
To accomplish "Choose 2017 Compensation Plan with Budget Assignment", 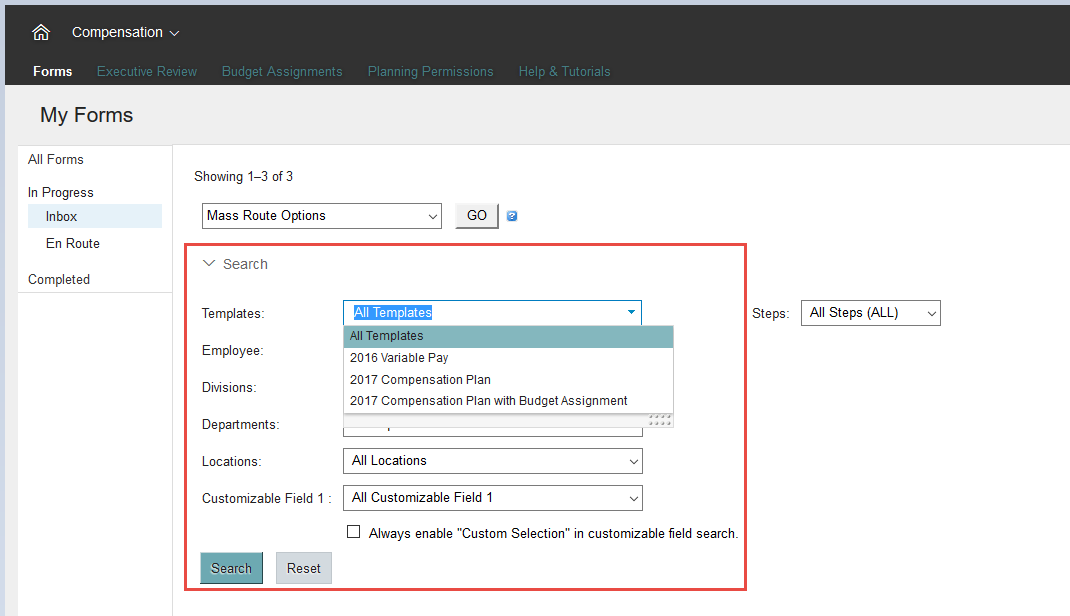I will 508,401.
